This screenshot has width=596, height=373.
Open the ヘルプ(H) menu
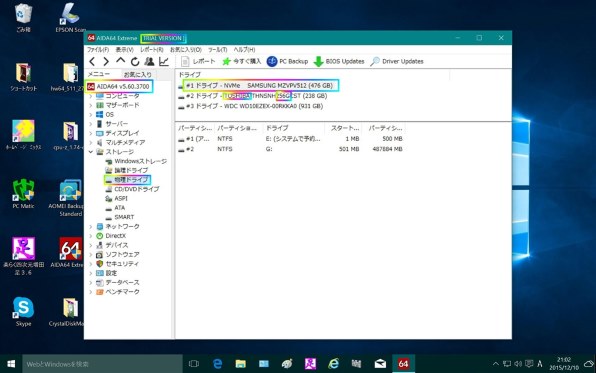(244, 49)
